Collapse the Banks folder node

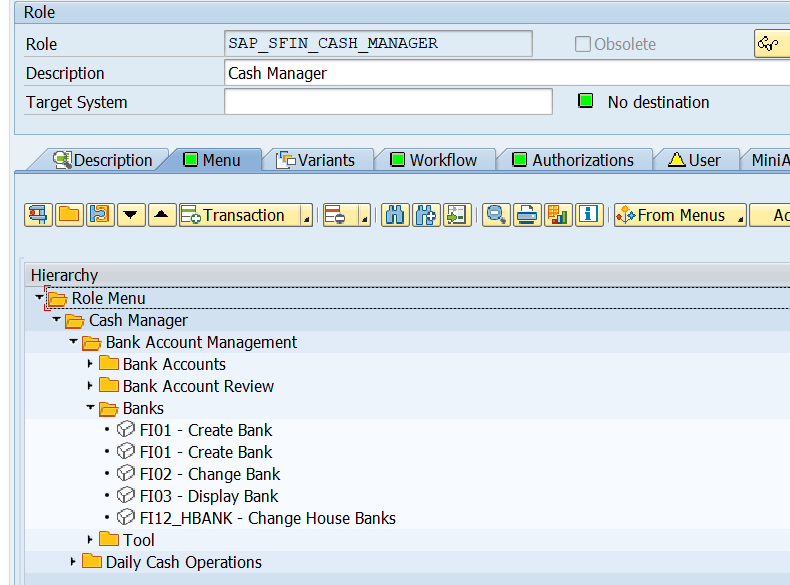[x=90, y=408]
